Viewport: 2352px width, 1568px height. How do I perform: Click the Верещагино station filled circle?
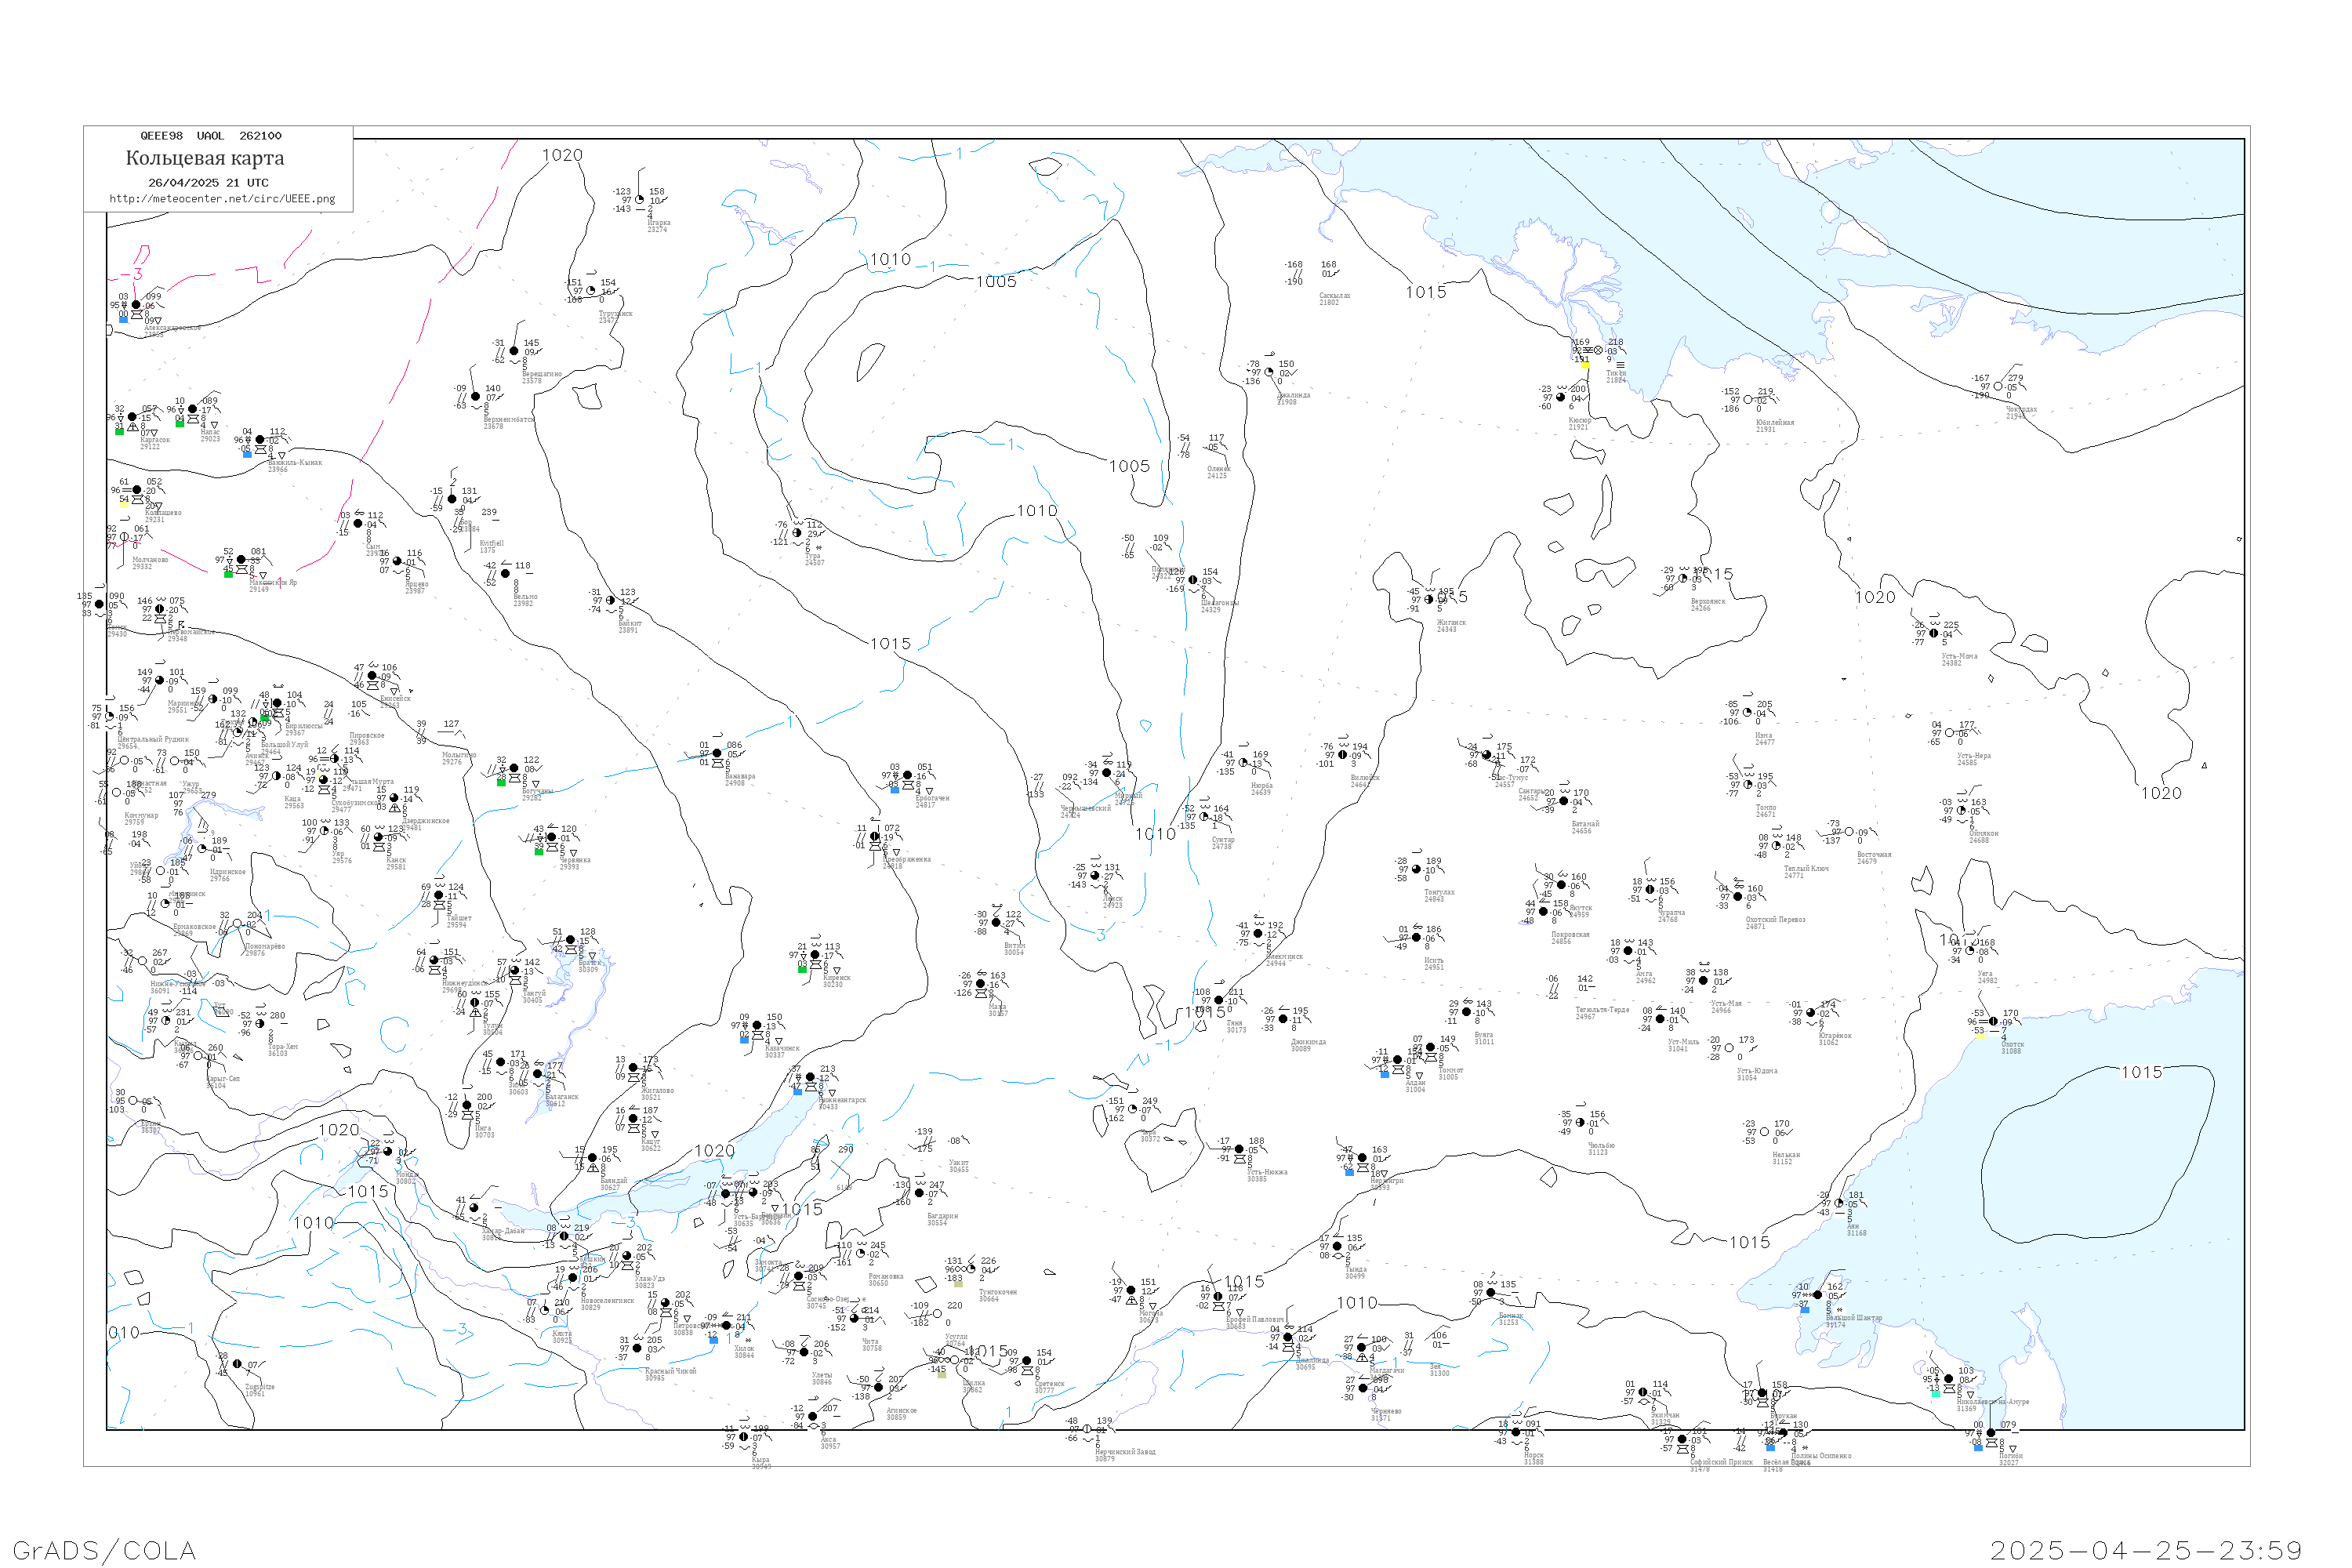pos(514,351)
